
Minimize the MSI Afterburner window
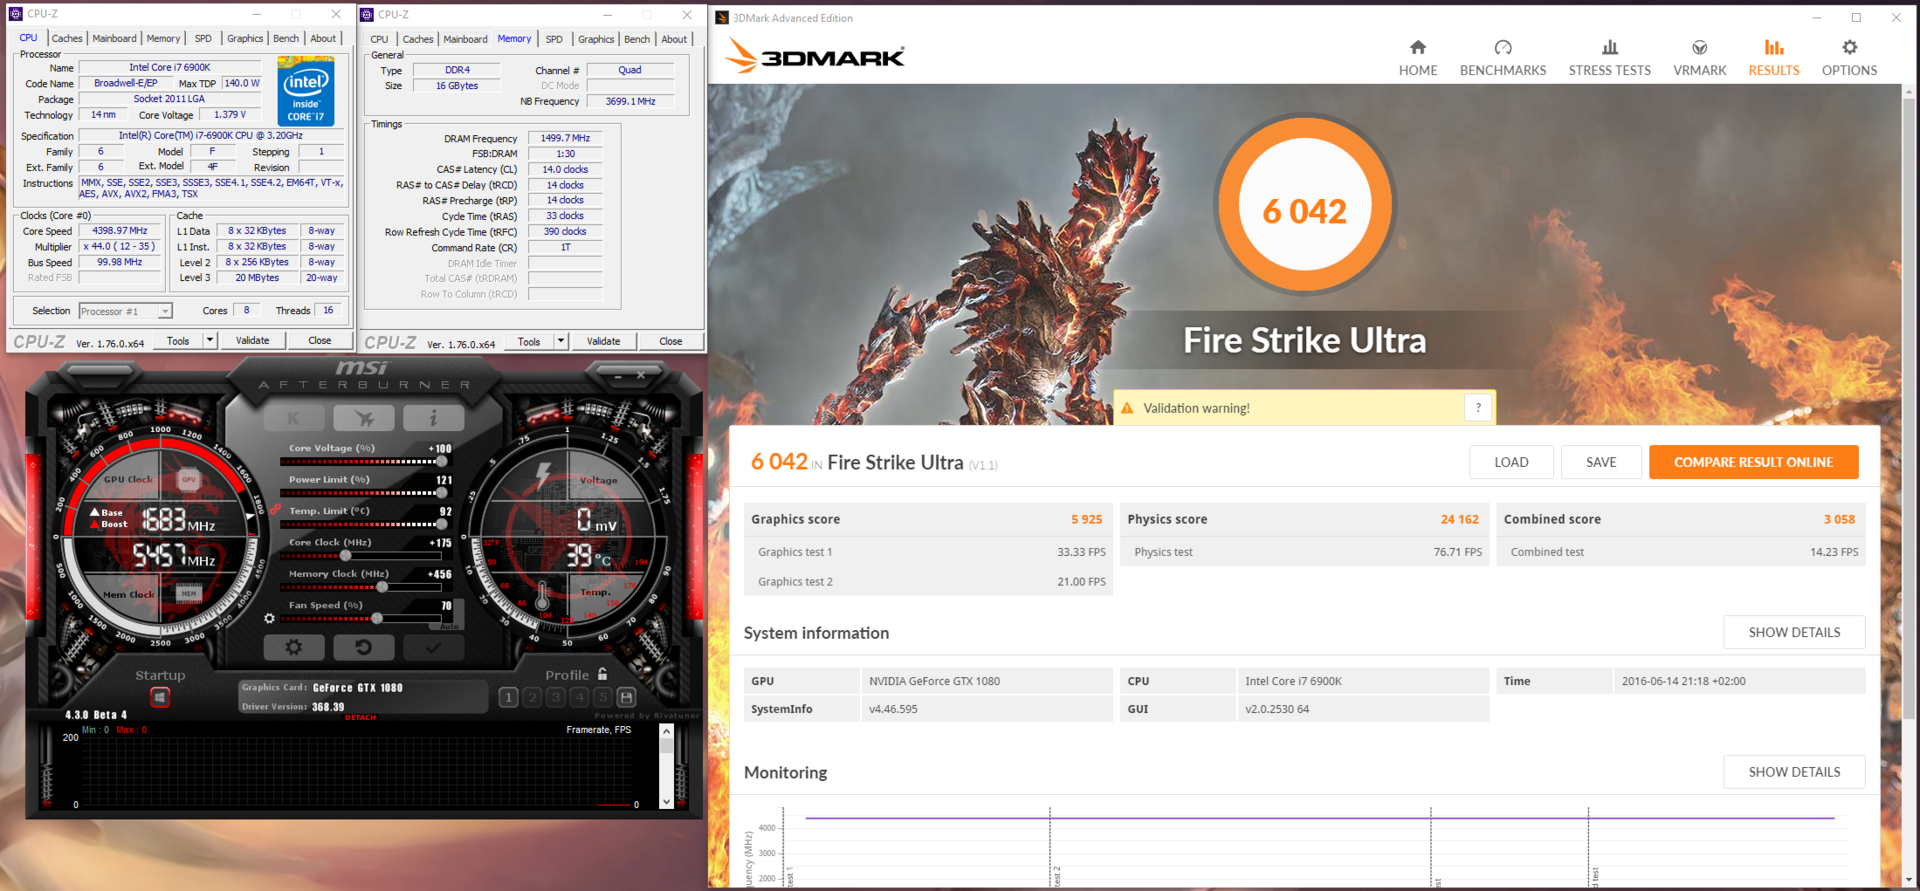coord(618,376)
